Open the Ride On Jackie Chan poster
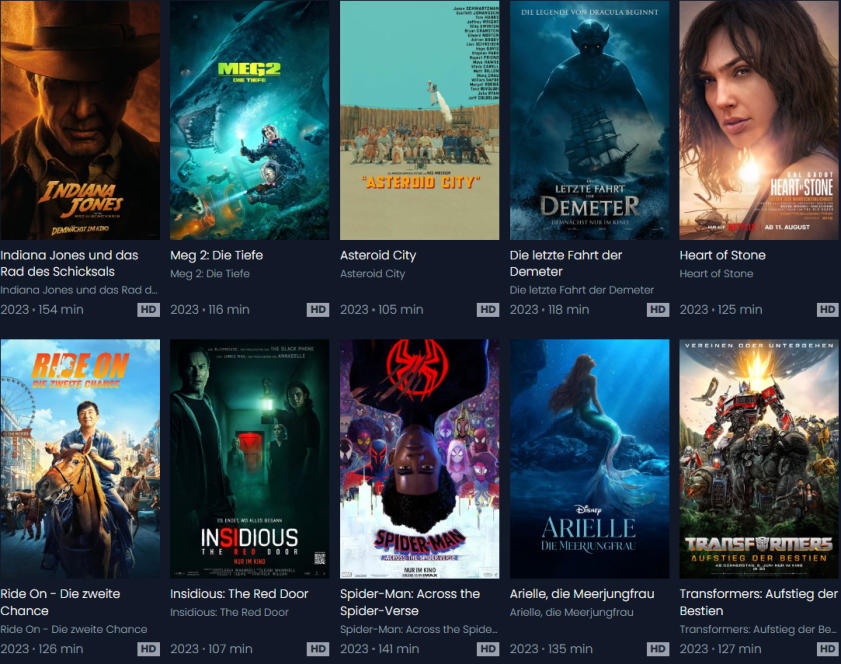The image size is (841, 664). click(80, 459)
